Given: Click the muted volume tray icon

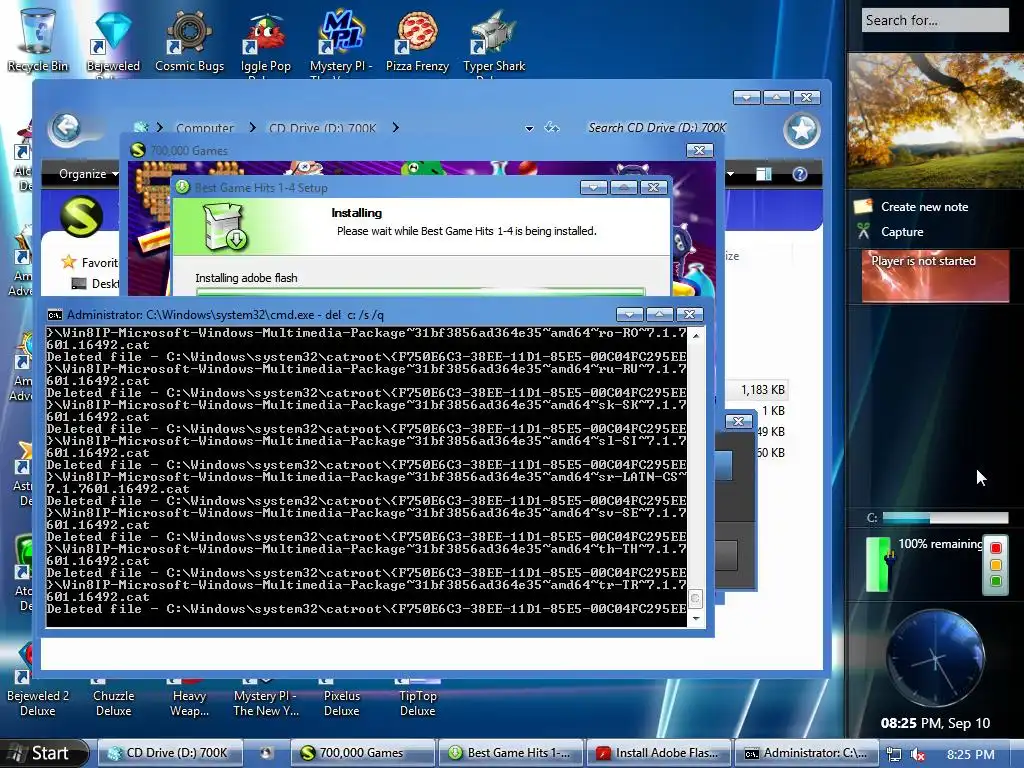Looking at the screenshot, I should (x=918, y=754).
